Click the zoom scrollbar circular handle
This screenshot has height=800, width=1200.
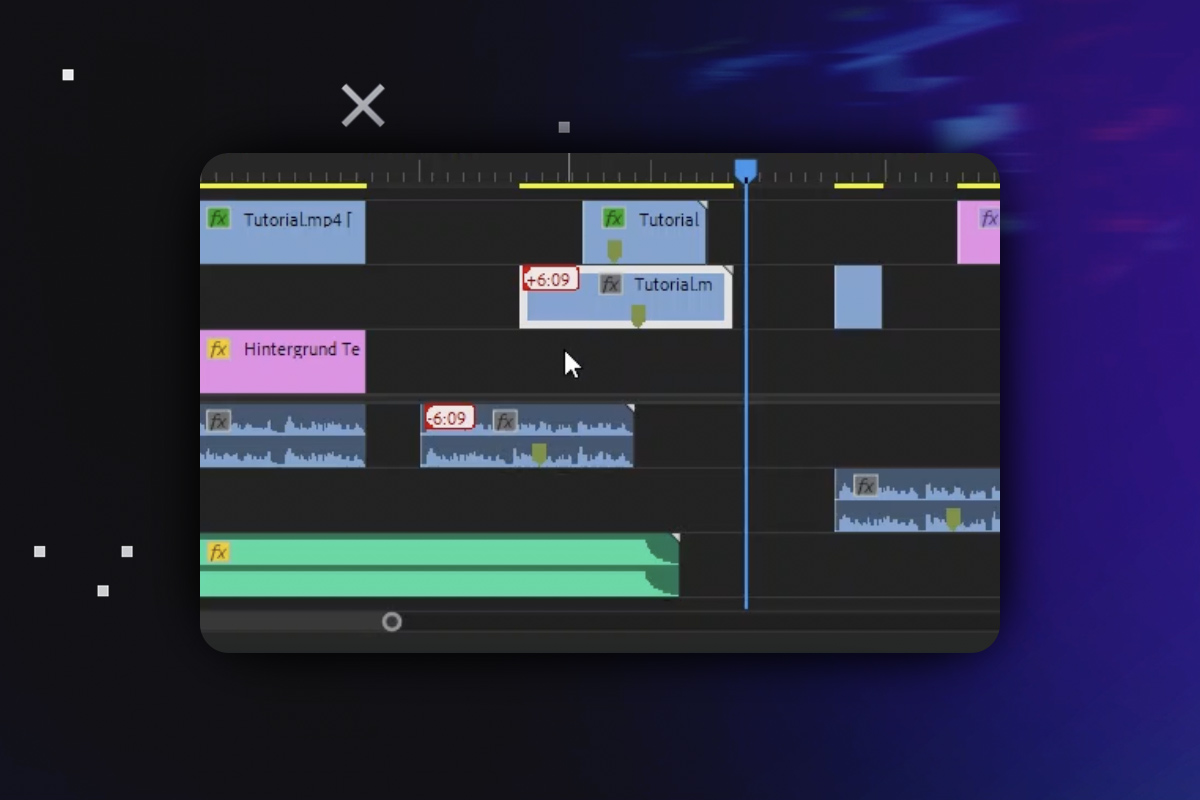click(x=392, y=622)
